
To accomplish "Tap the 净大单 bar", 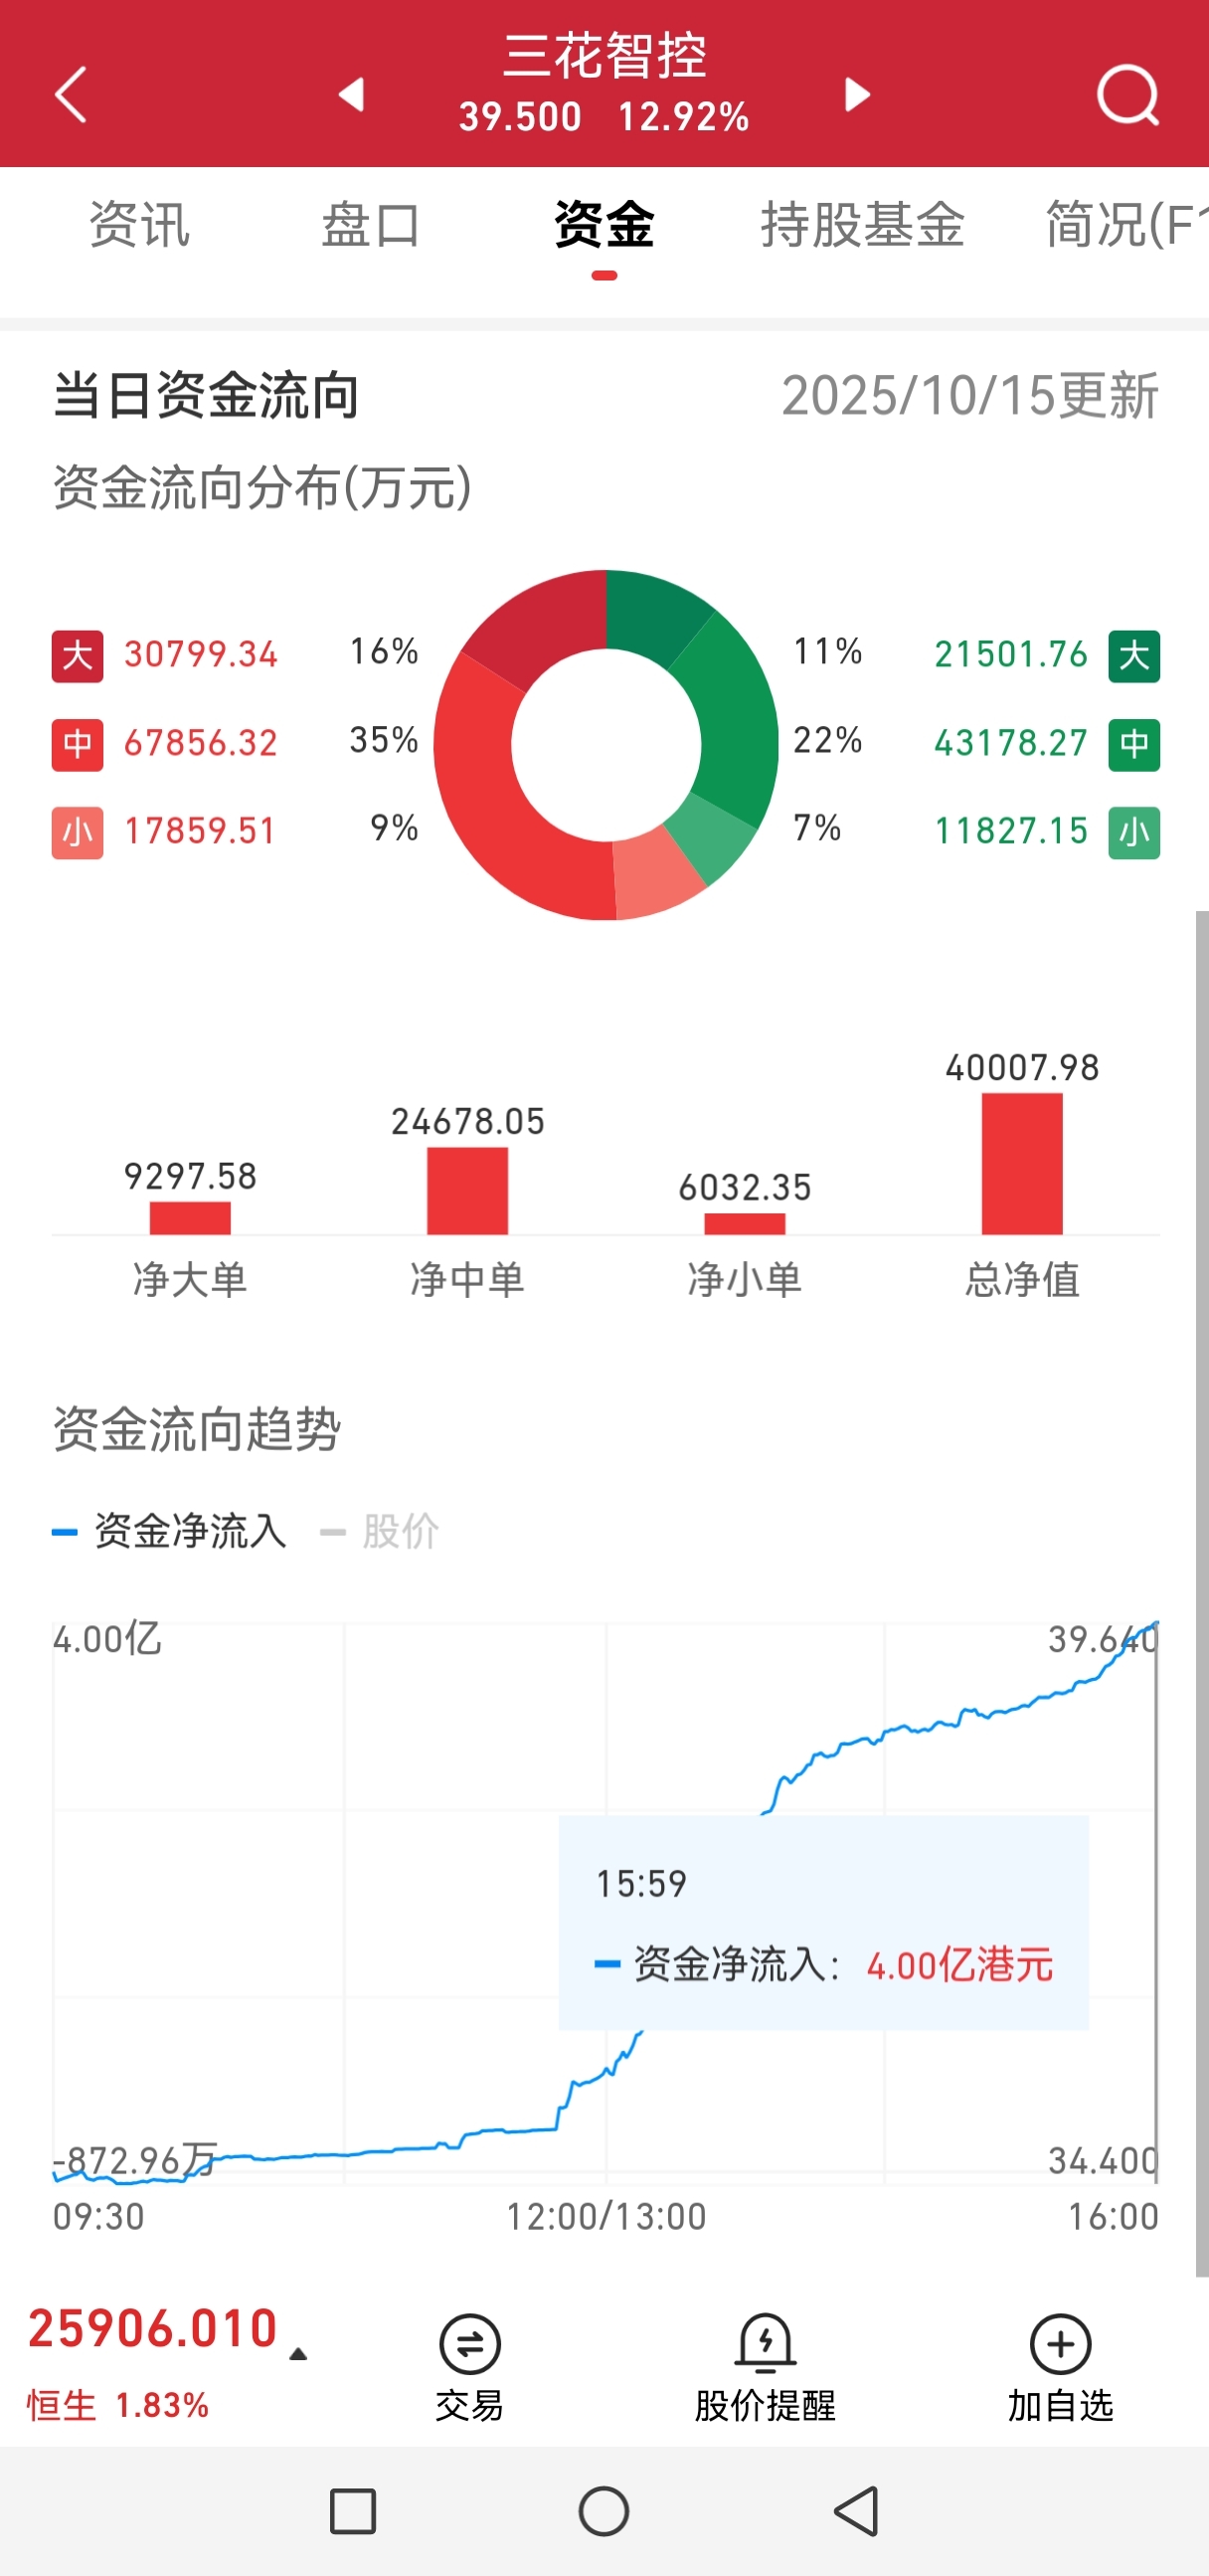I will (x=190, y=1218).
